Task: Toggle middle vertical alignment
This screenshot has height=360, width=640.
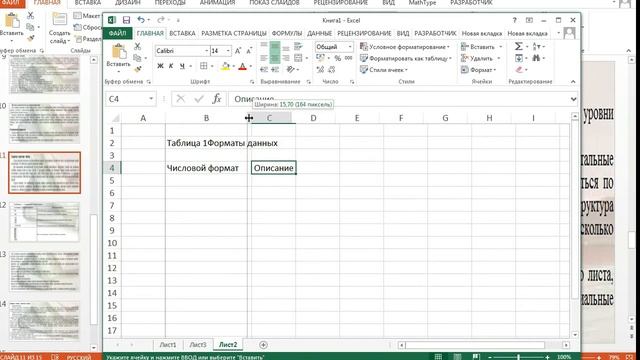Action: coord(275,47)
